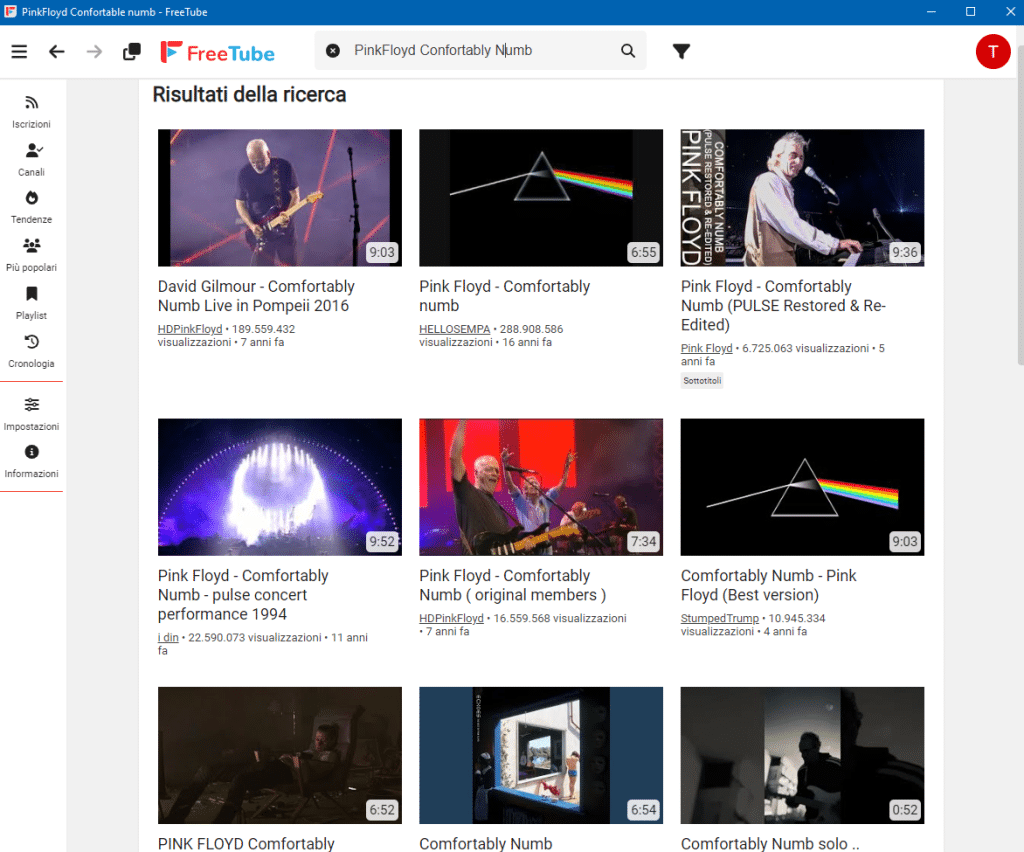Click the FreeTube logo
1024x852 pixels.
click(x=217, y=52)
